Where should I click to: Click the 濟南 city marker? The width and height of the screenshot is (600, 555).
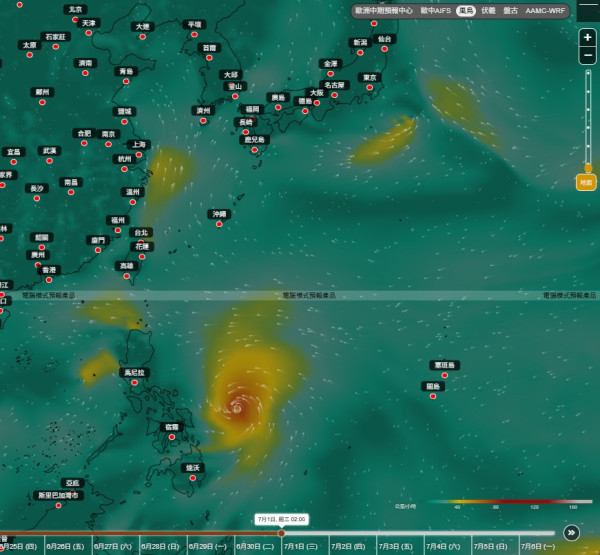(x=85, y=73)
